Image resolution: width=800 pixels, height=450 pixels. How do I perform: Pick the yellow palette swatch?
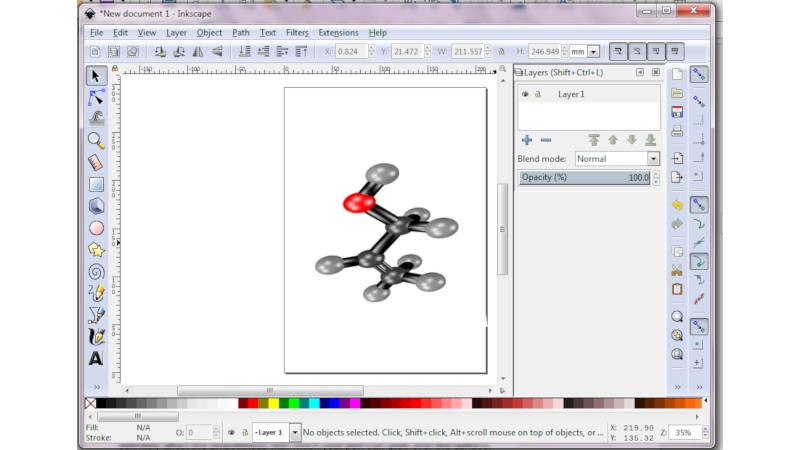tap(274, 404)
